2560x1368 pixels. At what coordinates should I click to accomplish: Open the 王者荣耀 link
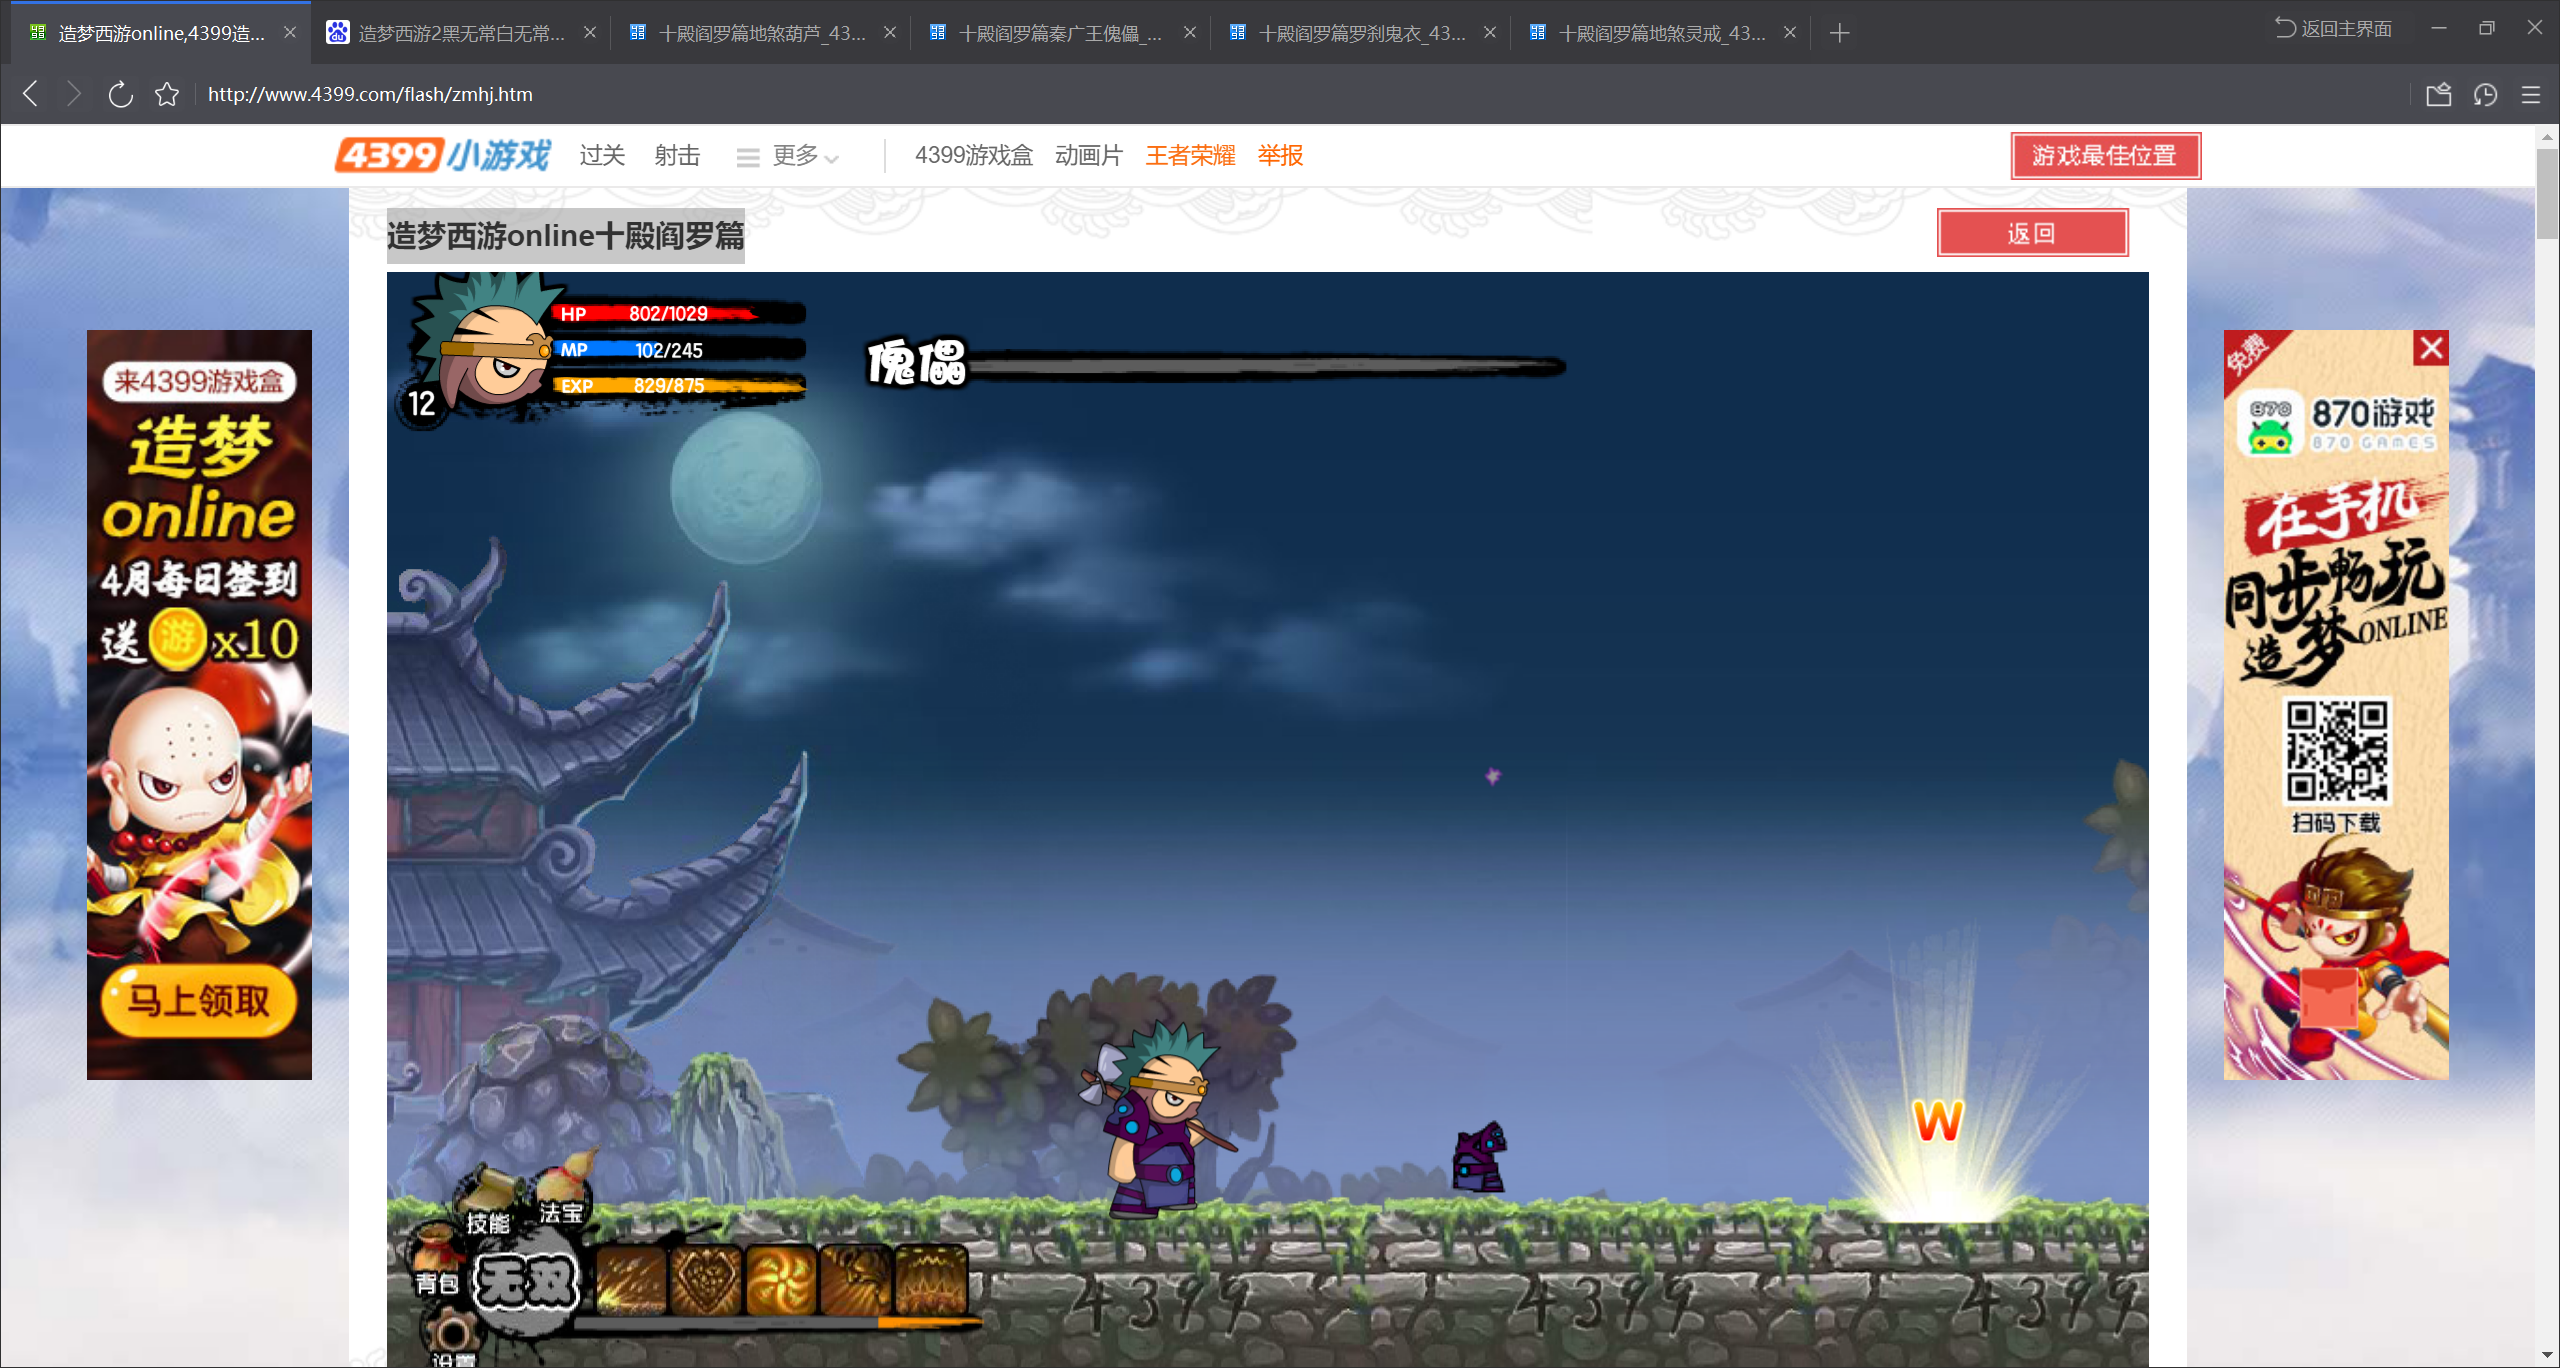tap(1190, 155)
